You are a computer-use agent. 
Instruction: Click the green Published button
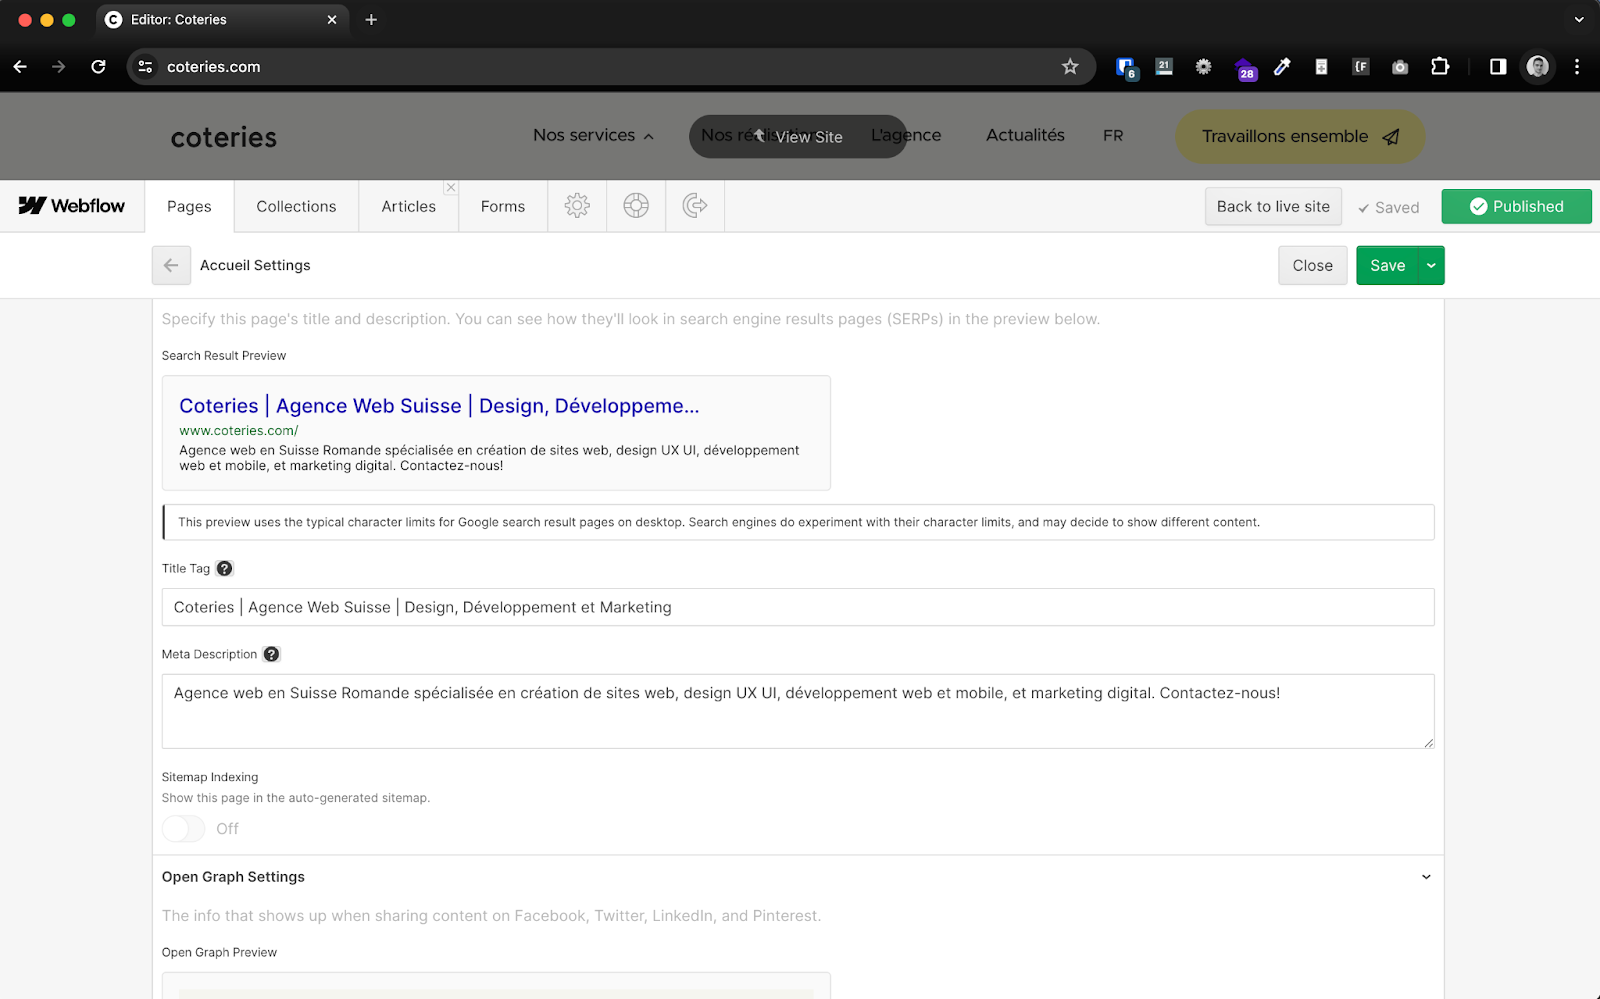click(1516, 206)
